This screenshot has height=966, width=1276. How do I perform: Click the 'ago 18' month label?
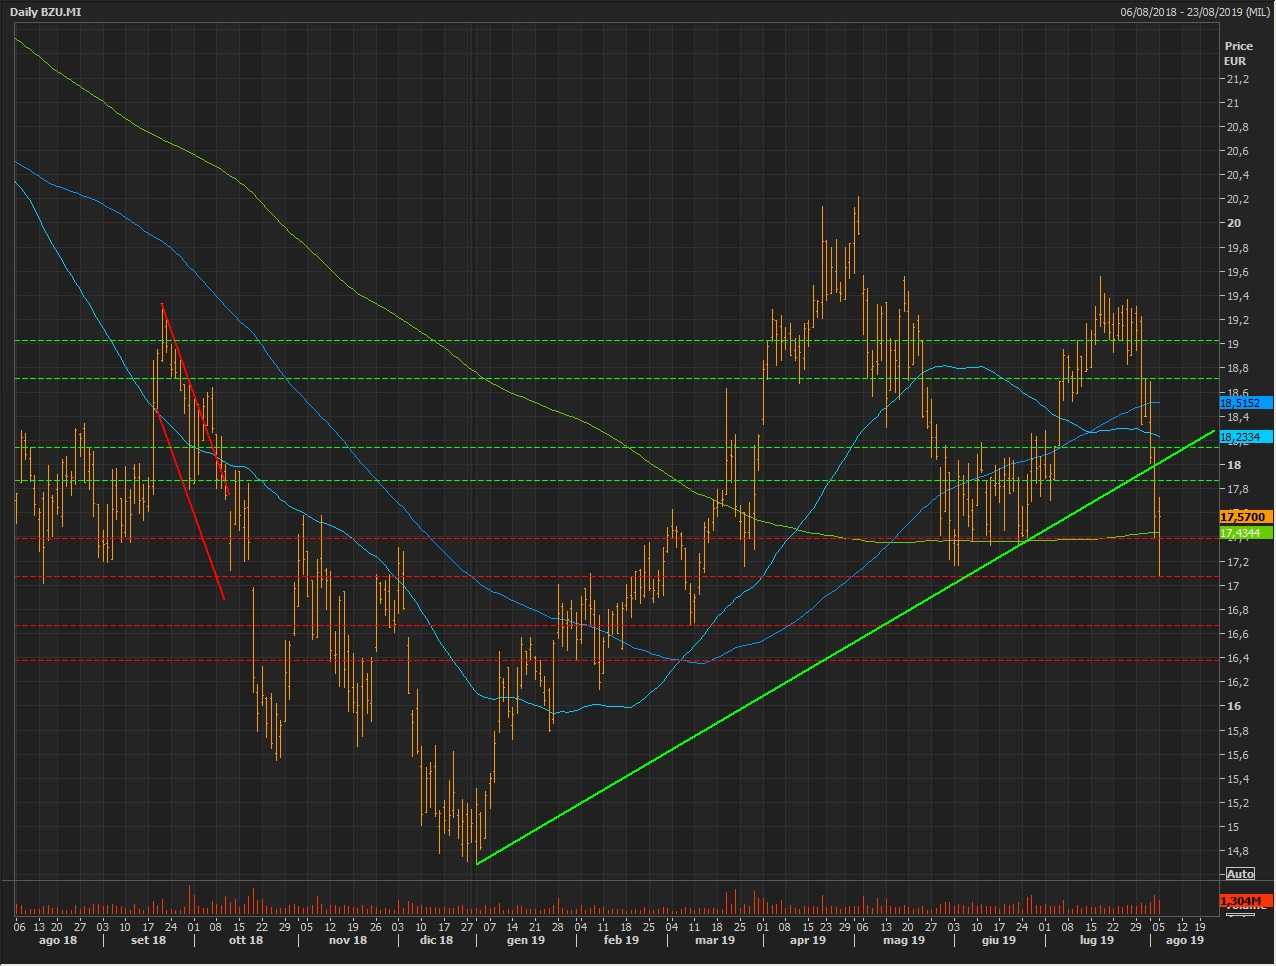57,940
